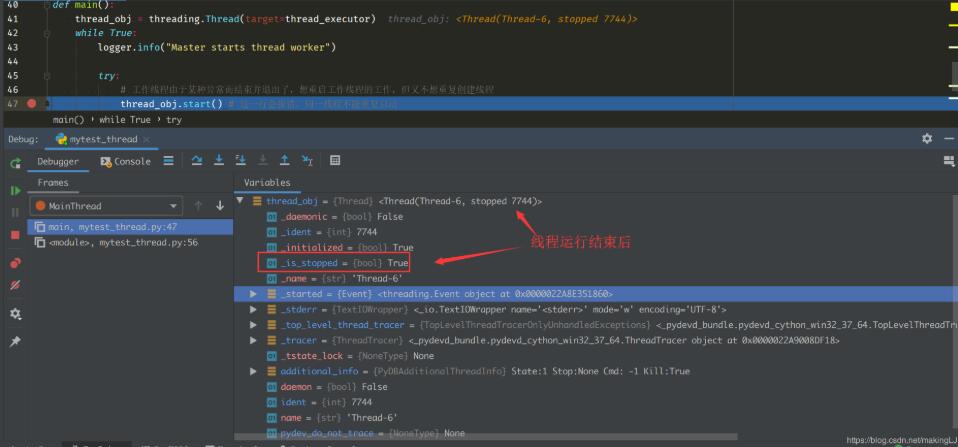Click the logger.info code line 43
958x447 pixels.
[x=216, y=47]
